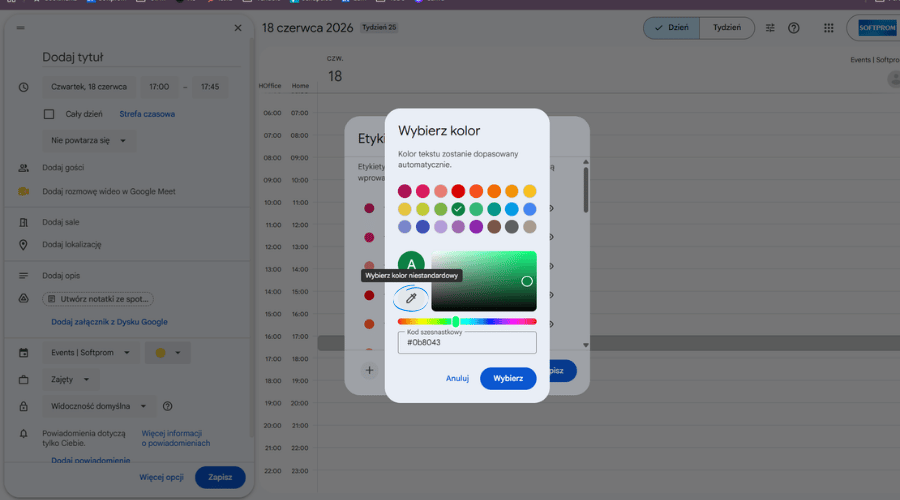Click the Zapisz button in event panel

pos(220,477)
